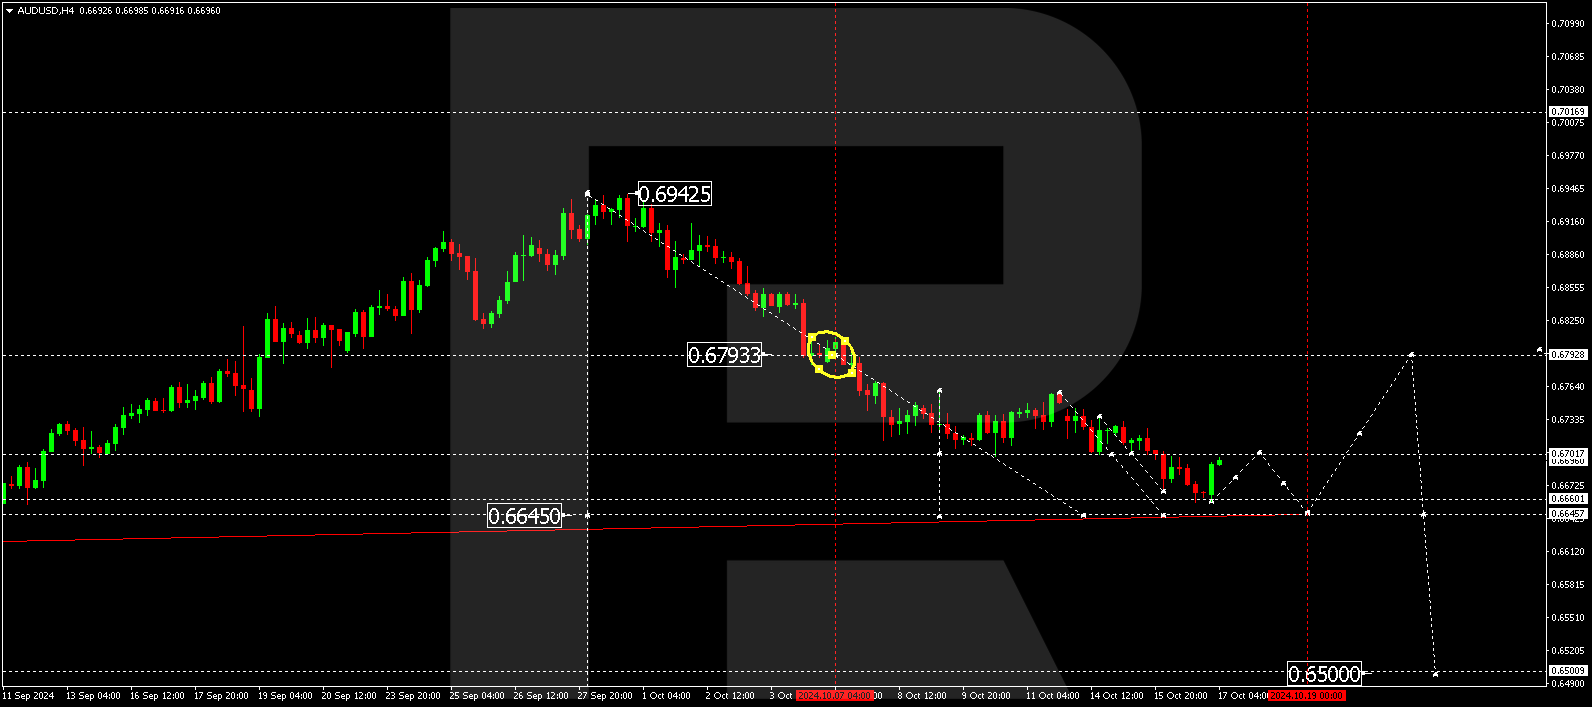Click the 0.70169 price tag on axis
The width and height of the screenshot is (1592, 707).
click(1568, 112)
